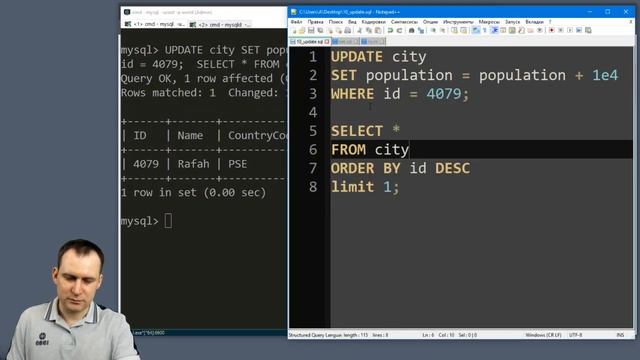Switch to the second Notepad++ document tab

[345, 42]
